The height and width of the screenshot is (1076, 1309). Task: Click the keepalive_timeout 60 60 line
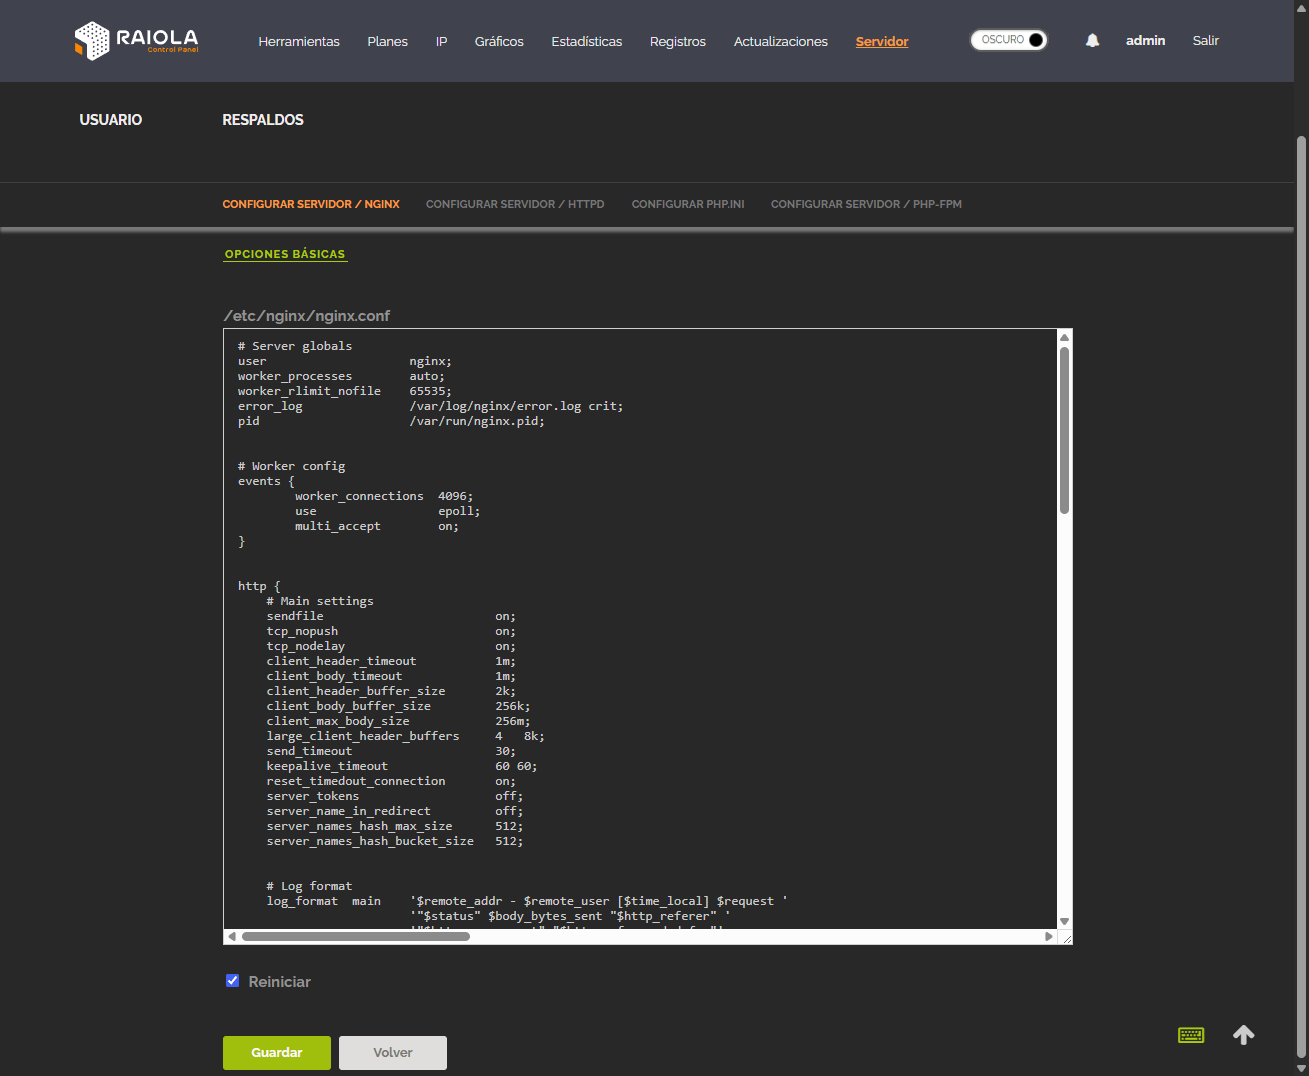click(402, 766)
